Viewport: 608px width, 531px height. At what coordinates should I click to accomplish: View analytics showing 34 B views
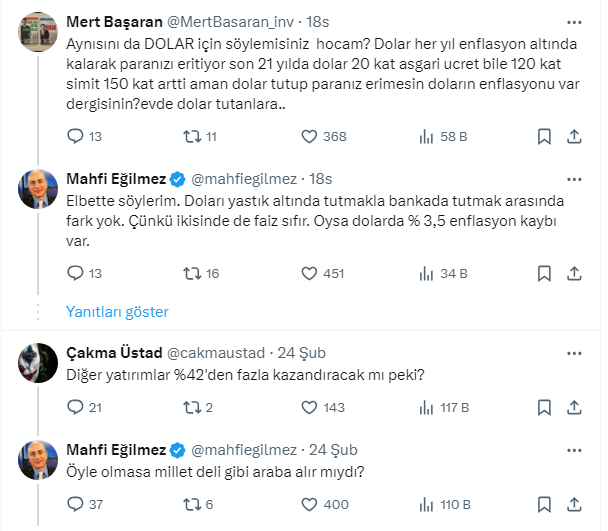point(428,272)
